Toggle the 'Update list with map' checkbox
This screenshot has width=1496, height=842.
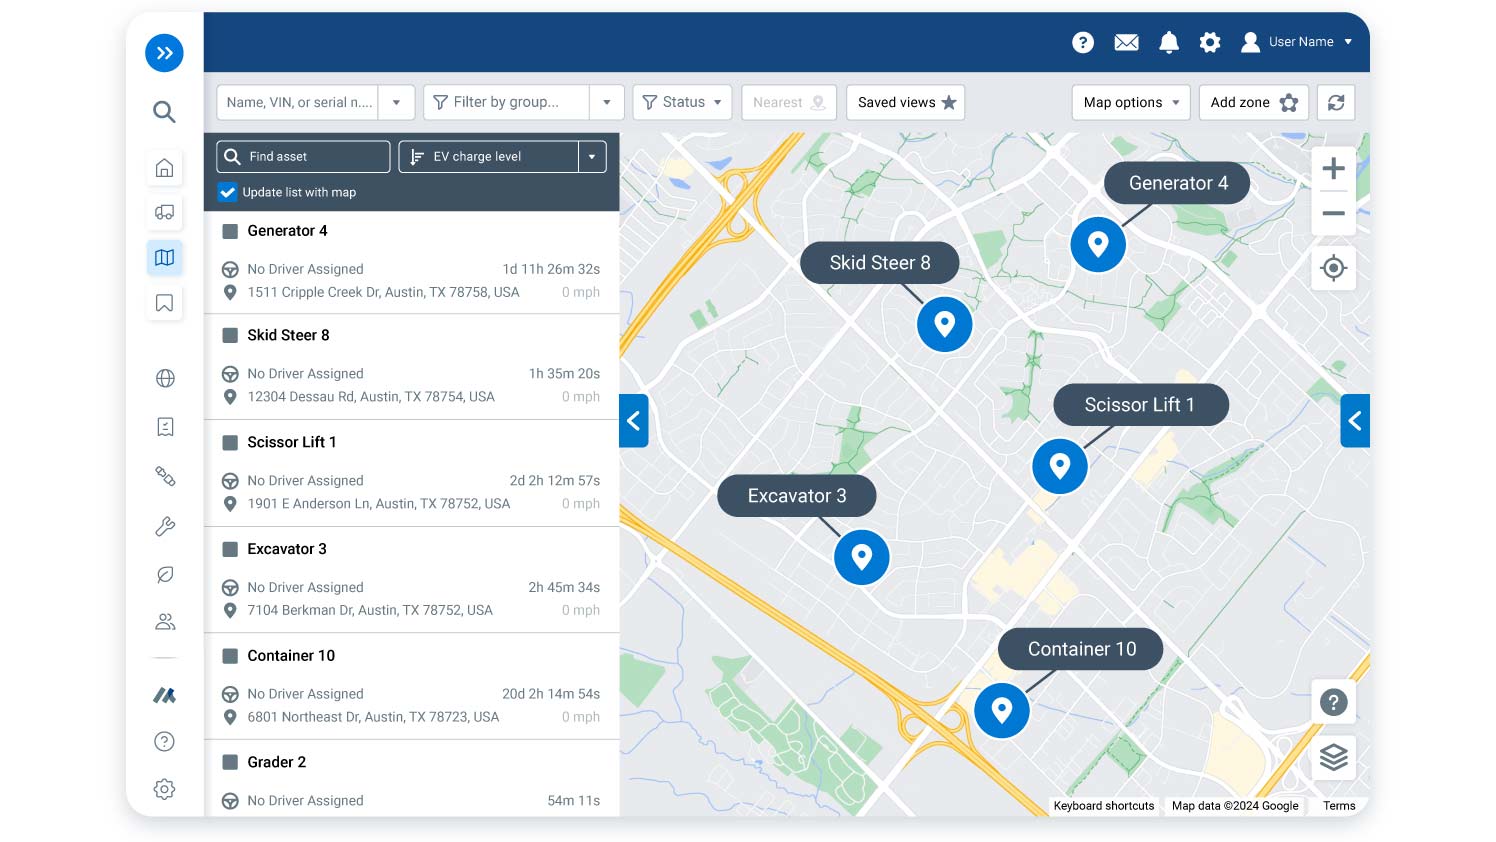(x=228, y=192)
